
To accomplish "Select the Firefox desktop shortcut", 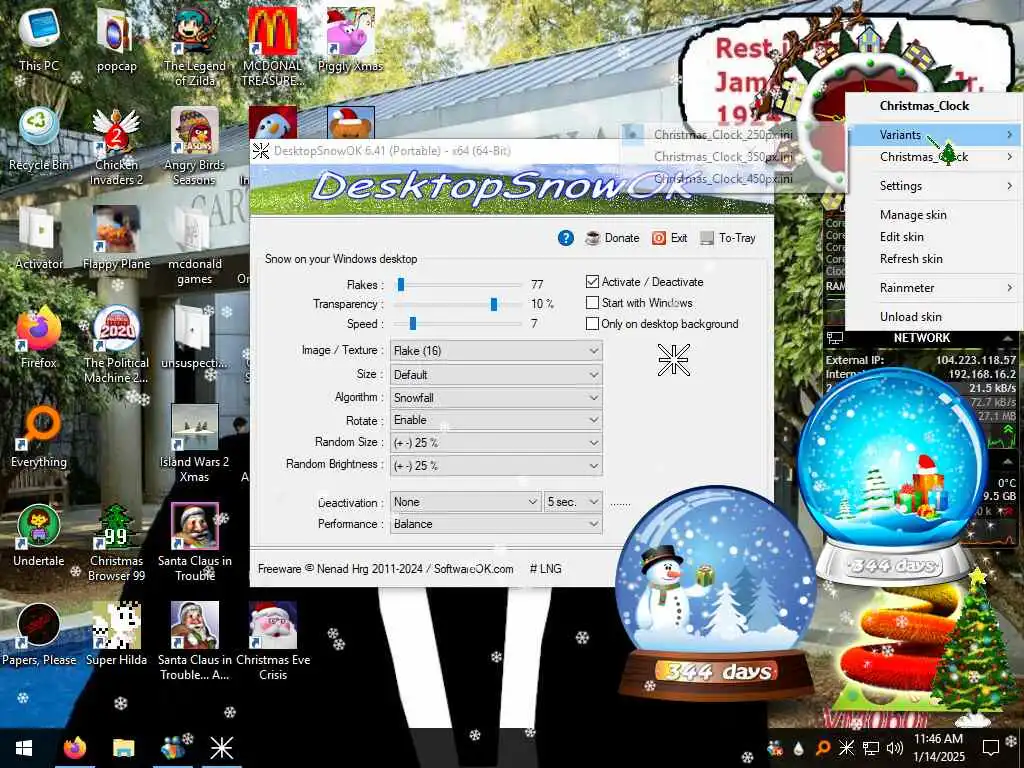I will 39,337.
